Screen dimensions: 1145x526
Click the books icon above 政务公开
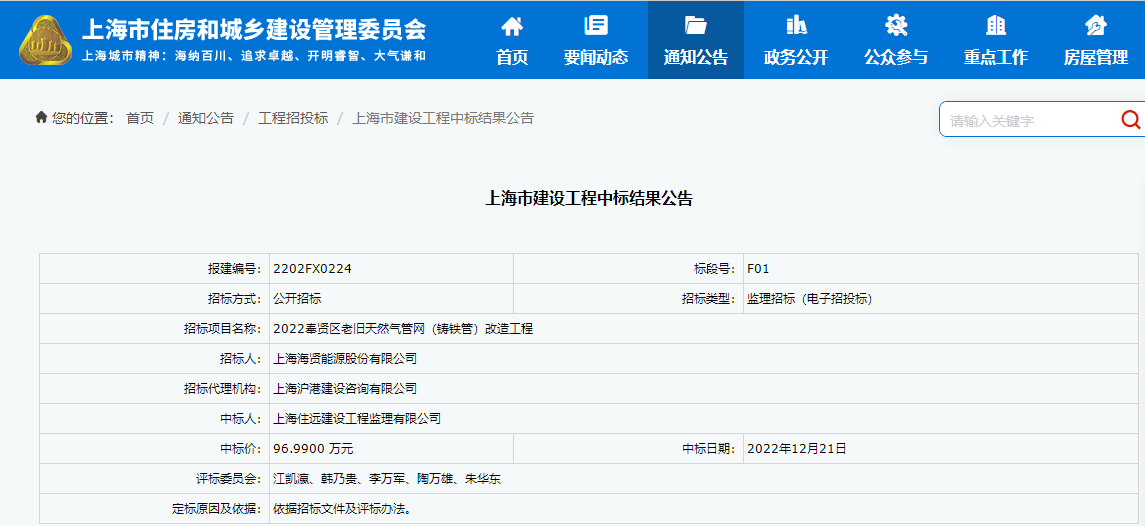pyautogui.click(x=796, y=26)
